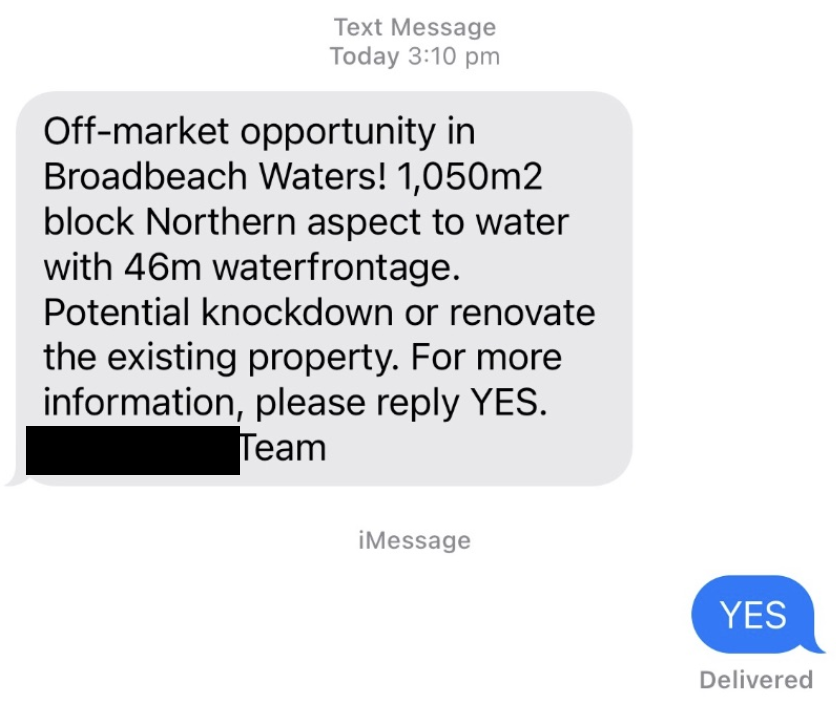The width and height of the screenshot is (836, 712).
Task: Tap the iMessage separator label
Action: point(415,540)
